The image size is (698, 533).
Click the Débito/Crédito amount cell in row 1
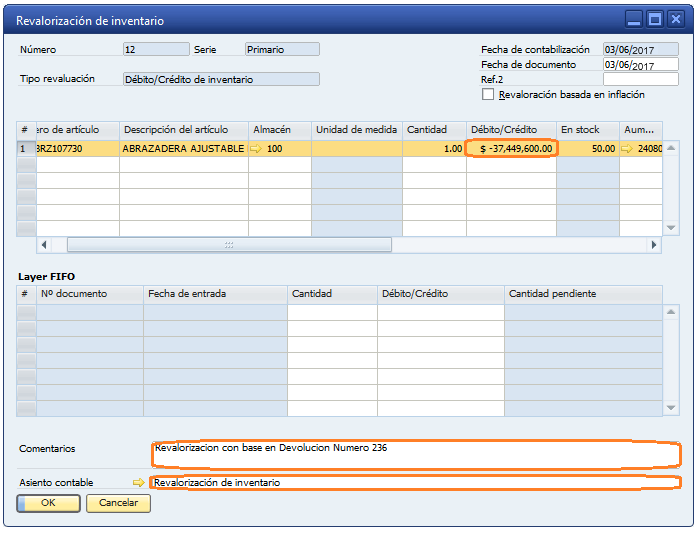click(x=511, y=148)
